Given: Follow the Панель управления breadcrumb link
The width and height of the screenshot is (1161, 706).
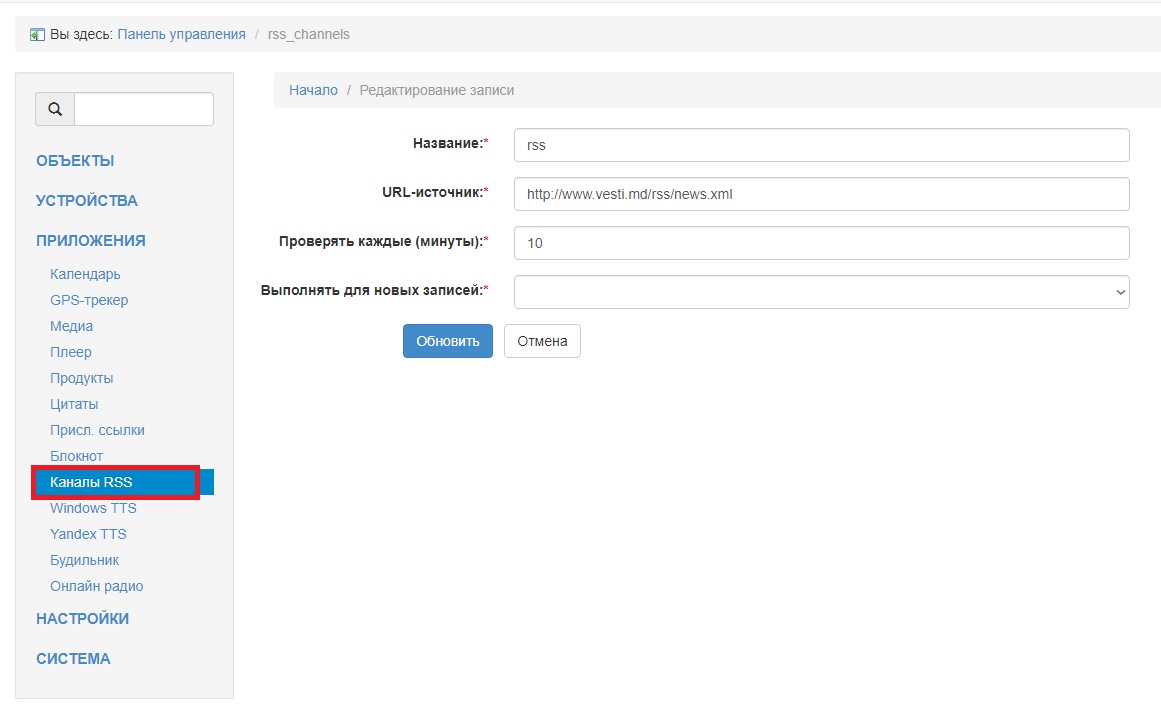Looking at the screenshot, I should tap(183, 33).
